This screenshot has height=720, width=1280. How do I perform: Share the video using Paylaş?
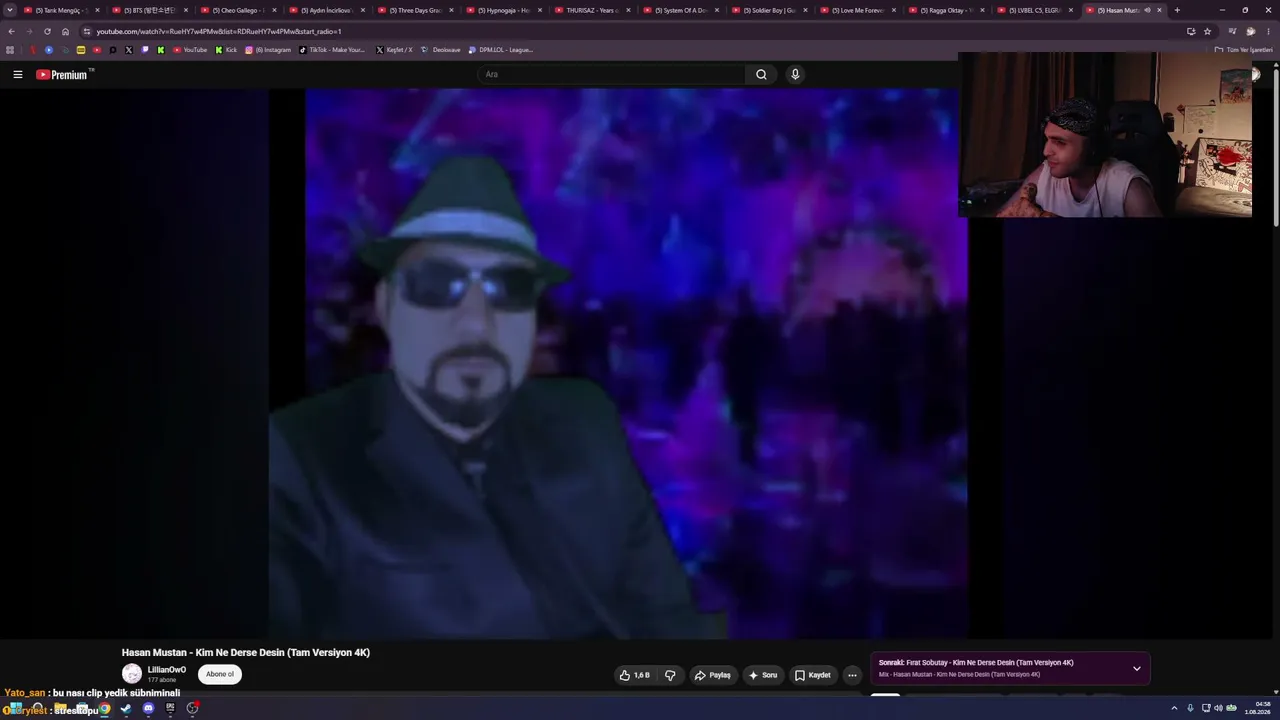(x=713, y=675)
